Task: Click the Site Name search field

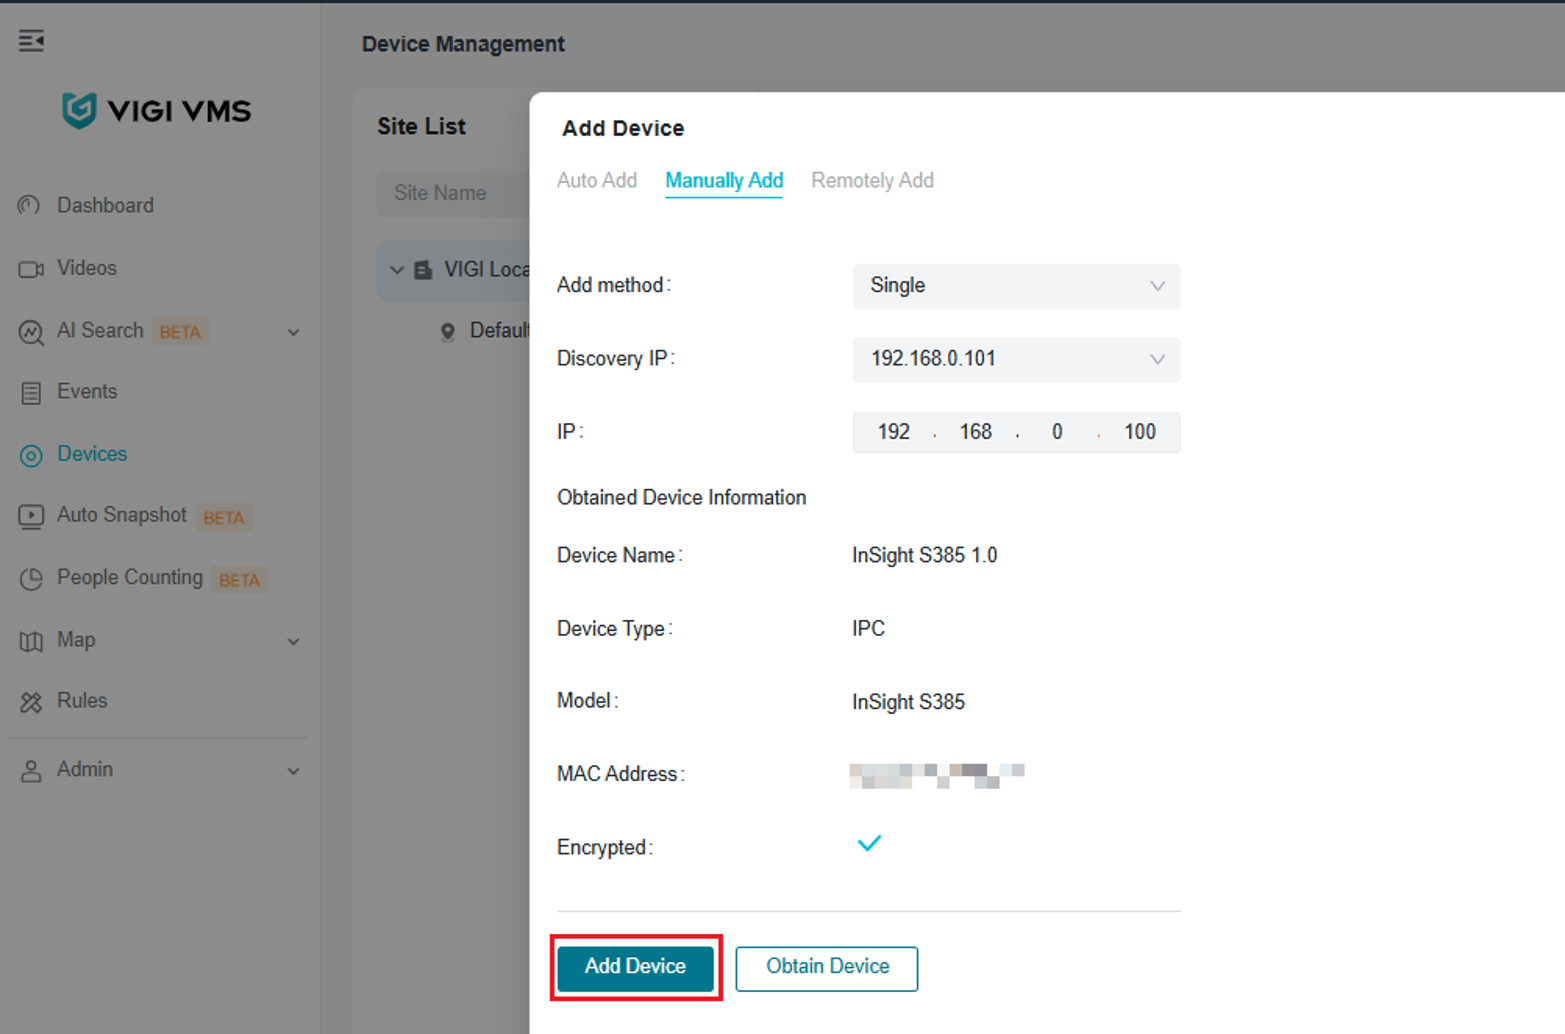Action: [453, 193]
